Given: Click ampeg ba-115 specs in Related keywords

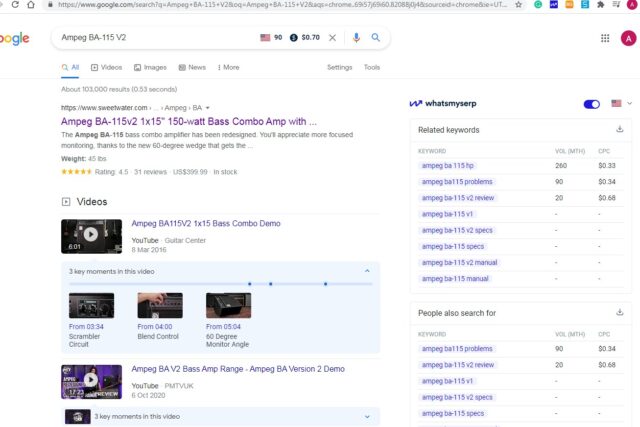Looking at the screenshot, I should (x=453, y=246).
